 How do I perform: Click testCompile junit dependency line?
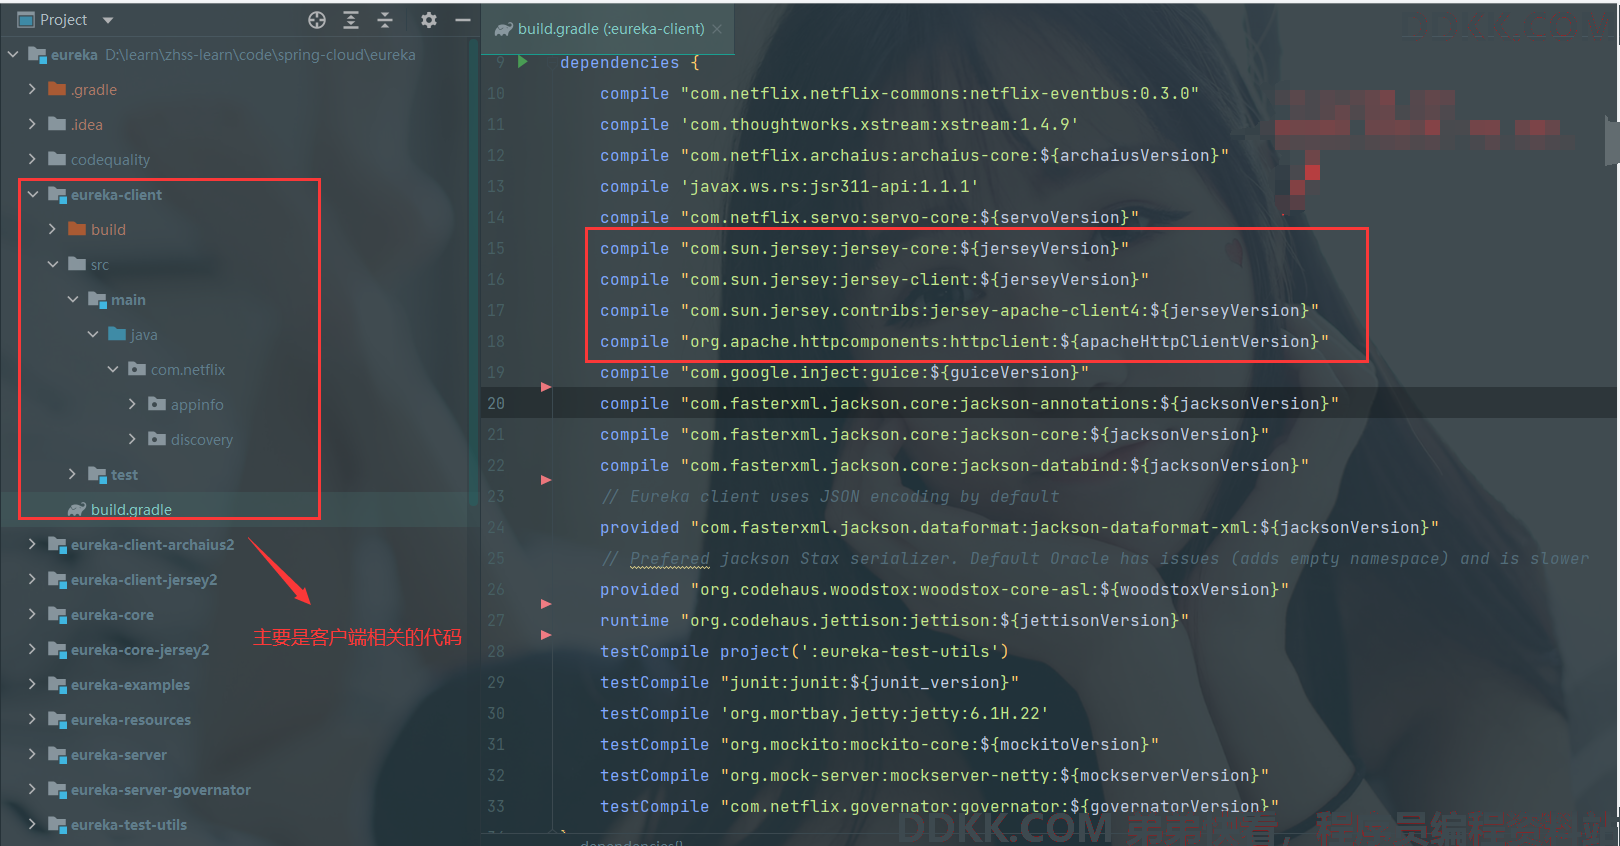(809, 683)
